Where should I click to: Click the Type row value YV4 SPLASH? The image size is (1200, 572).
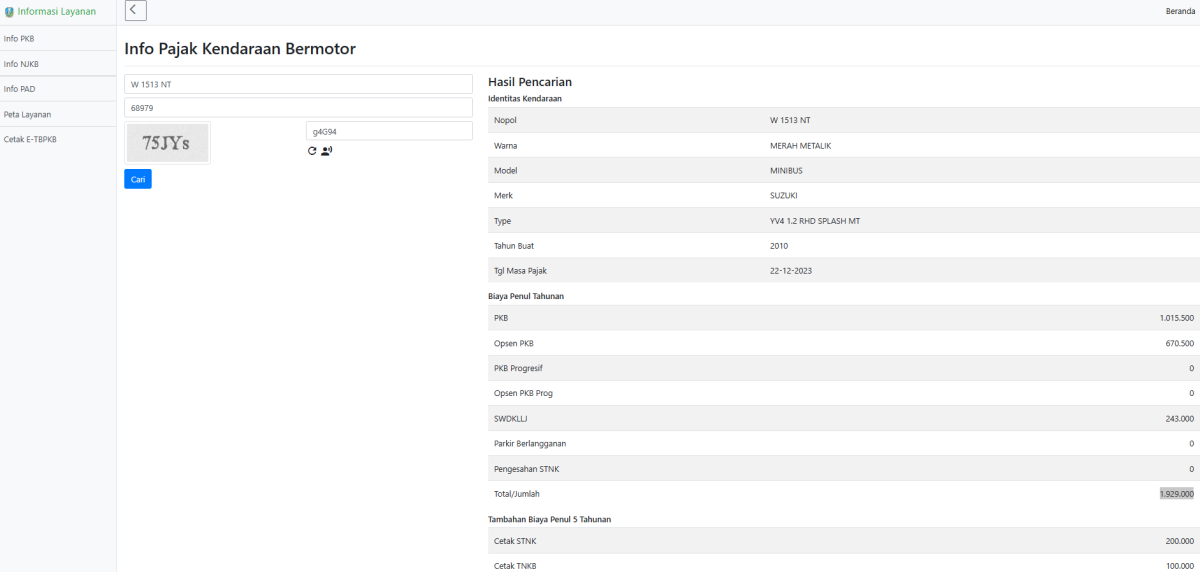[x=814, y=221]
